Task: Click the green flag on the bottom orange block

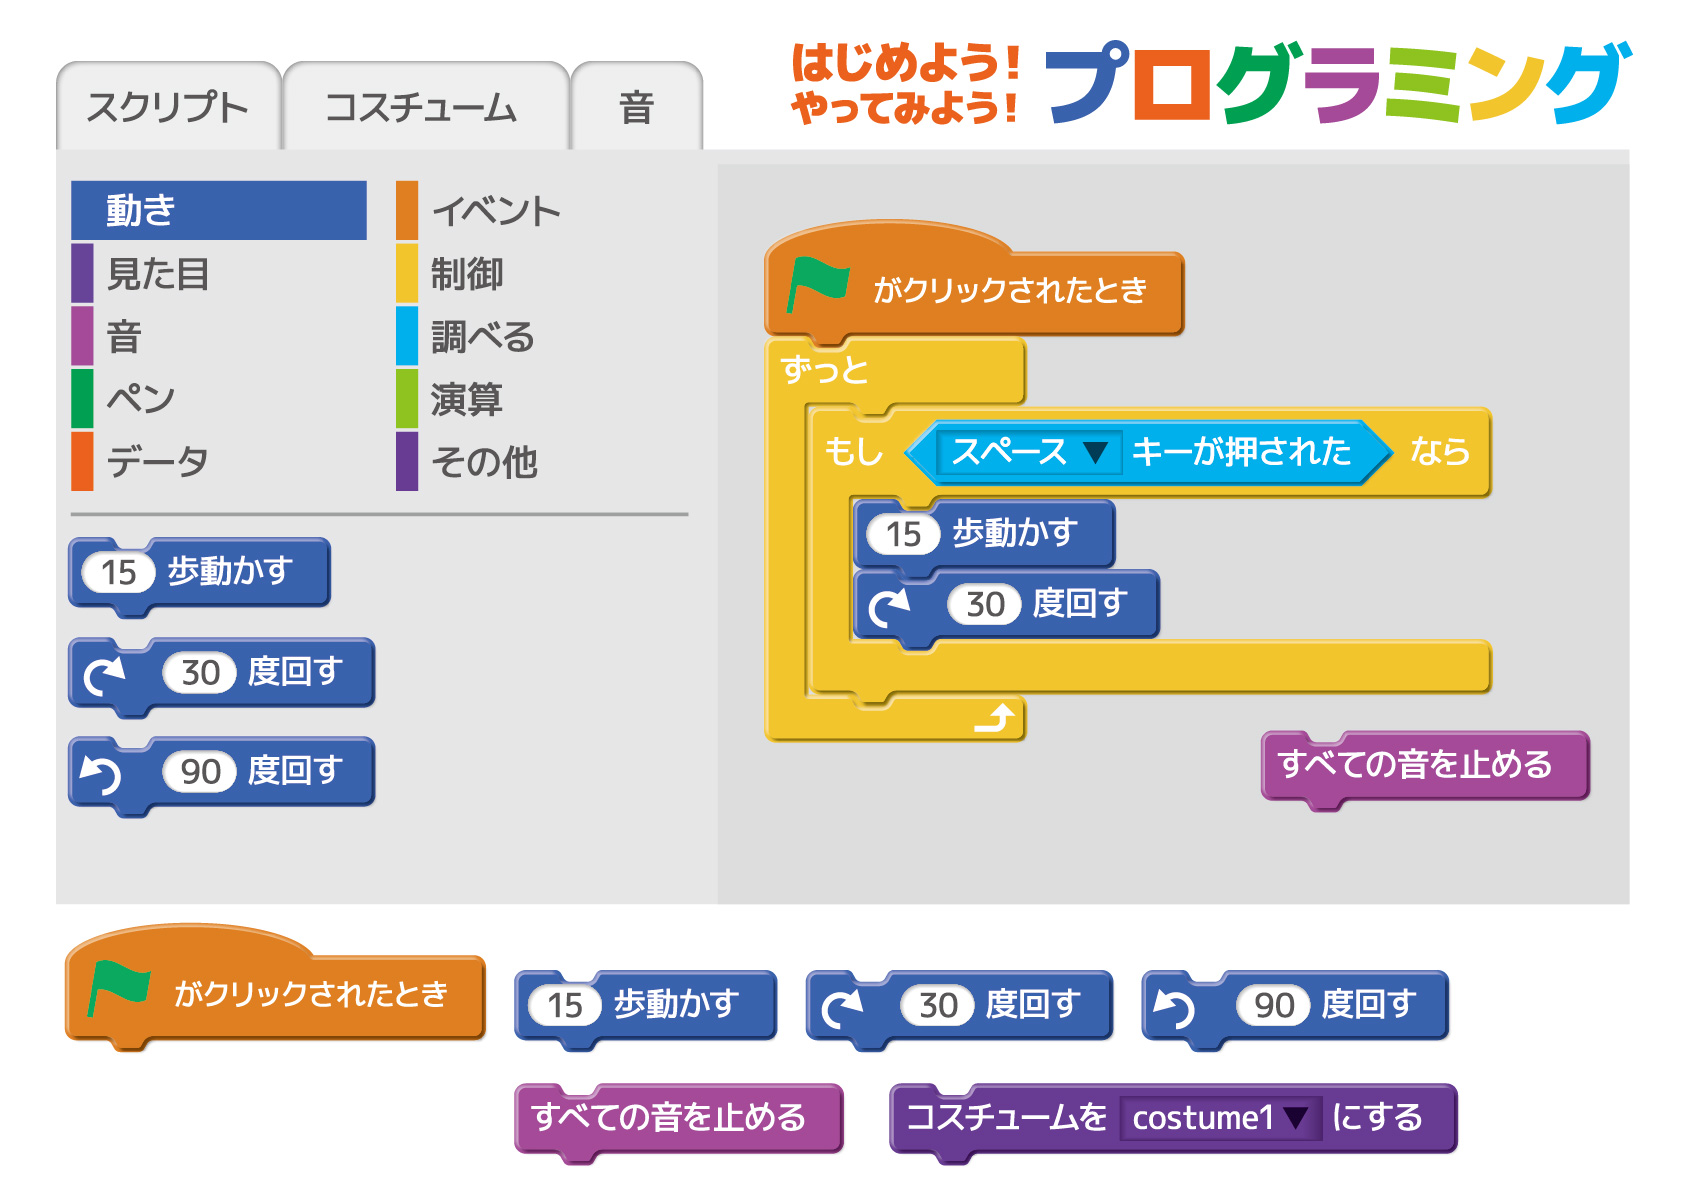Action: pyautogui.click(x=118, y=988)
